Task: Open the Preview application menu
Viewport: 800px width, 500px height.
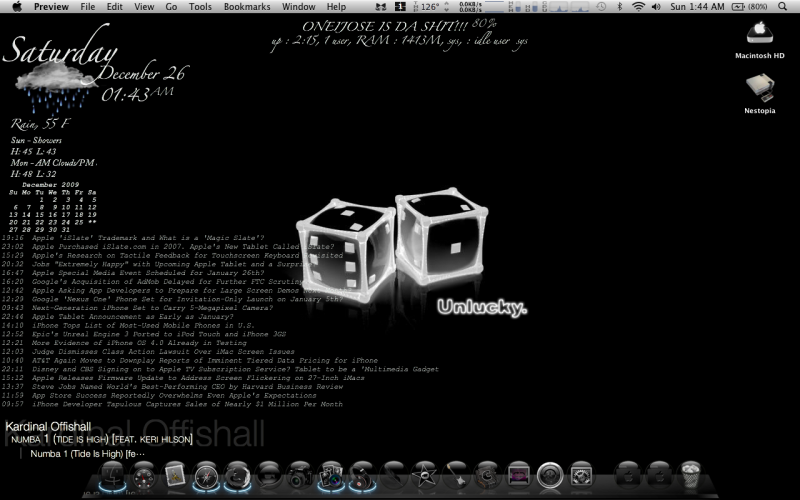Action: click(51, 7)
